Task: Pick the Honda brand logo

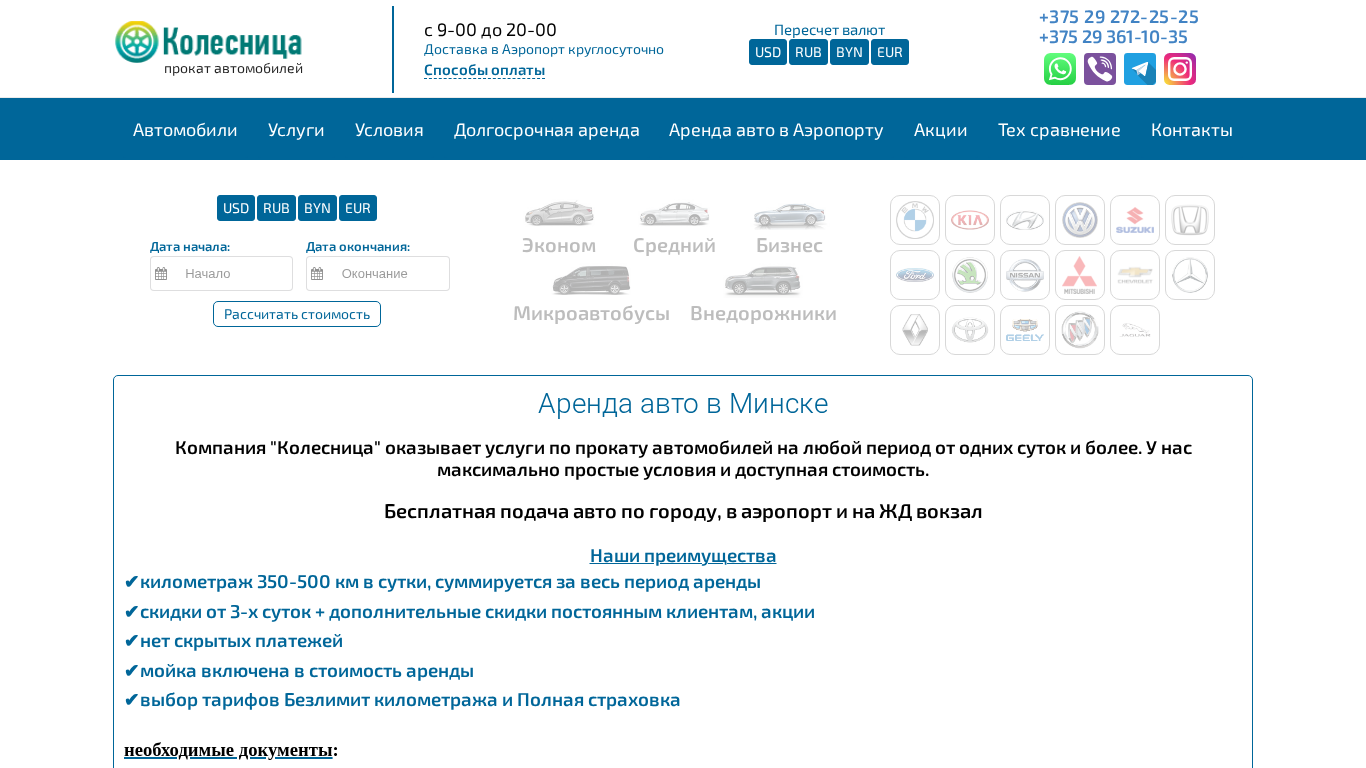Action: 1190,220
